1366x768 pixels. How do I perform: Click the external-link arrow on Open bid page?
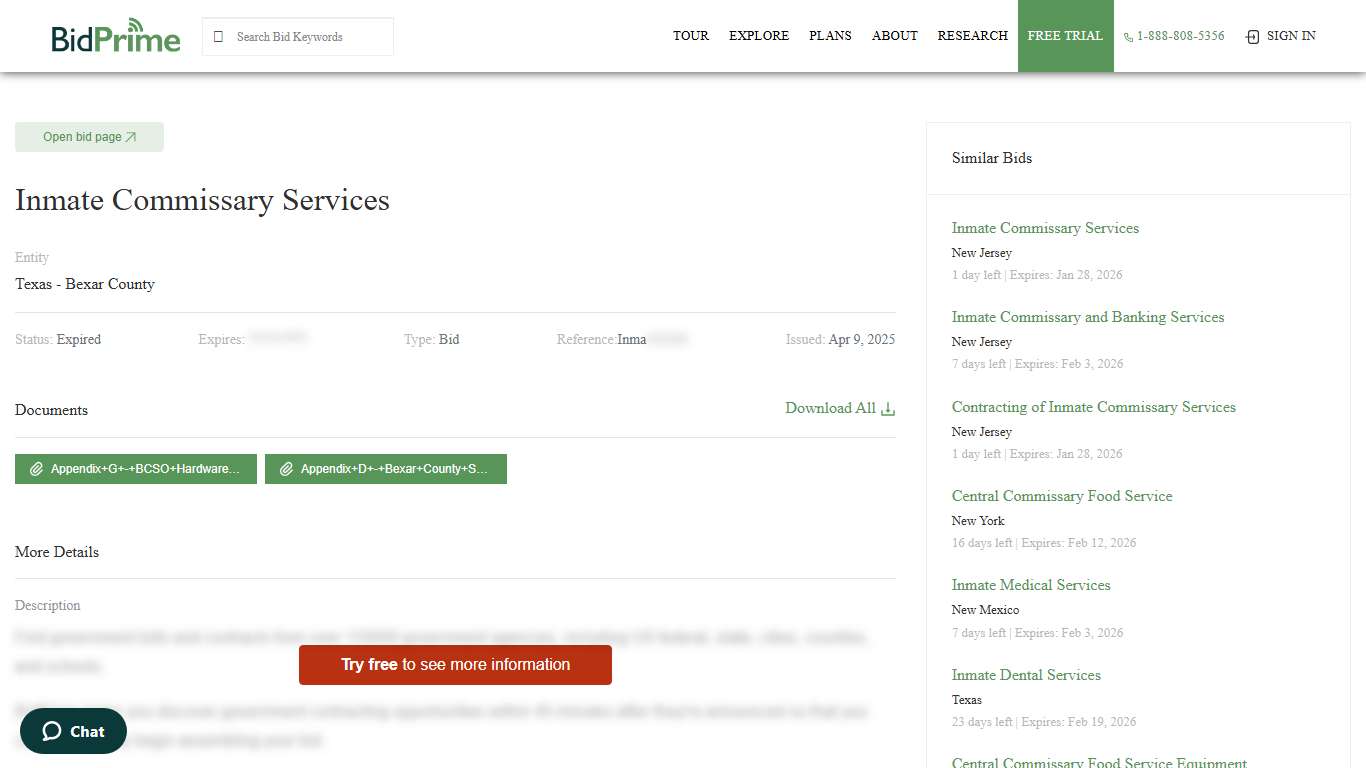point(131,136)
